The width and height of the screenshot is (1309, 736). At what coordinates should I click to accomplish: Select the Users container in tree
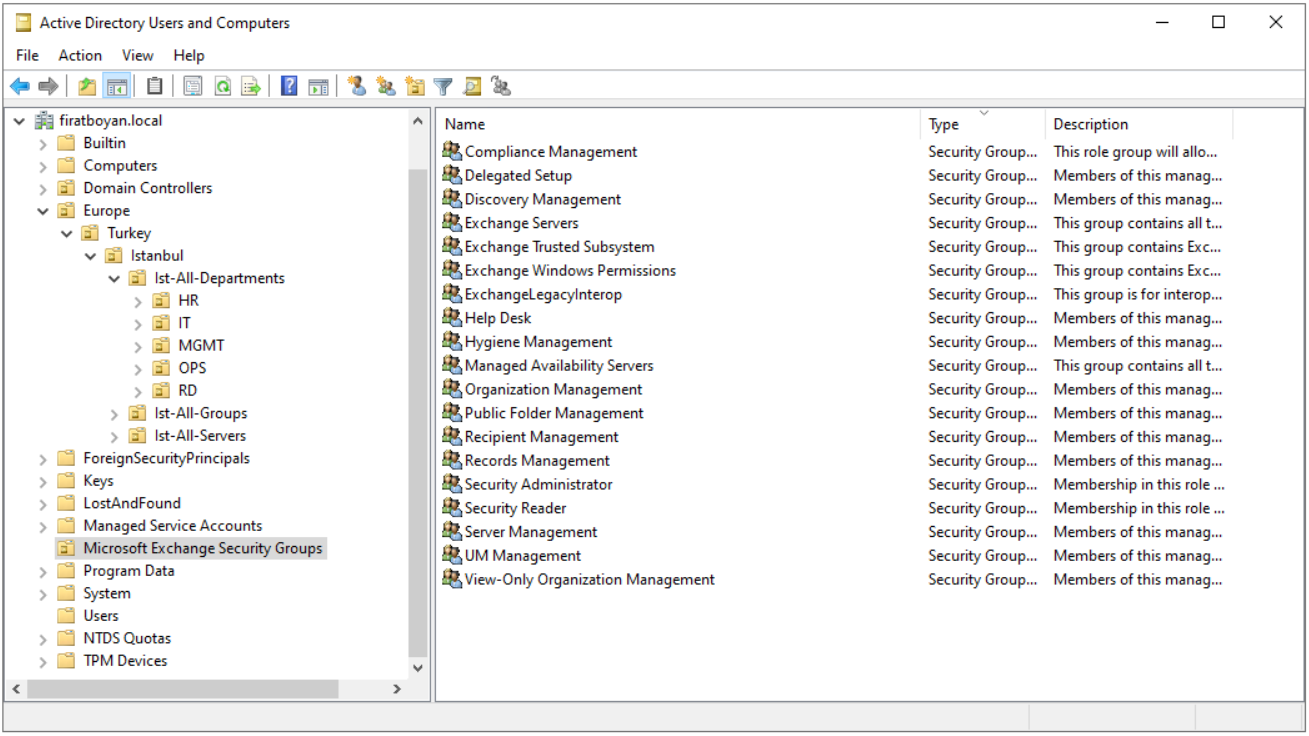coord(101,616)
